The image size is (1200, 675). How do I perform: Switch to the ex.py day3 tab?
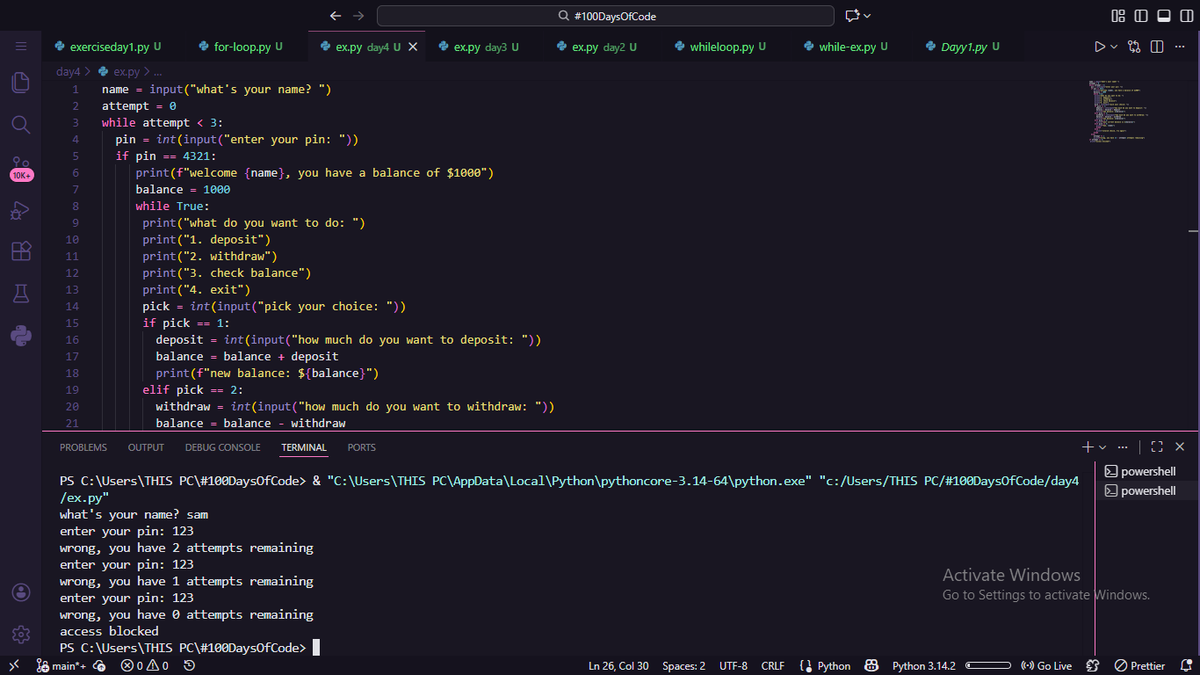click(480, 46)
